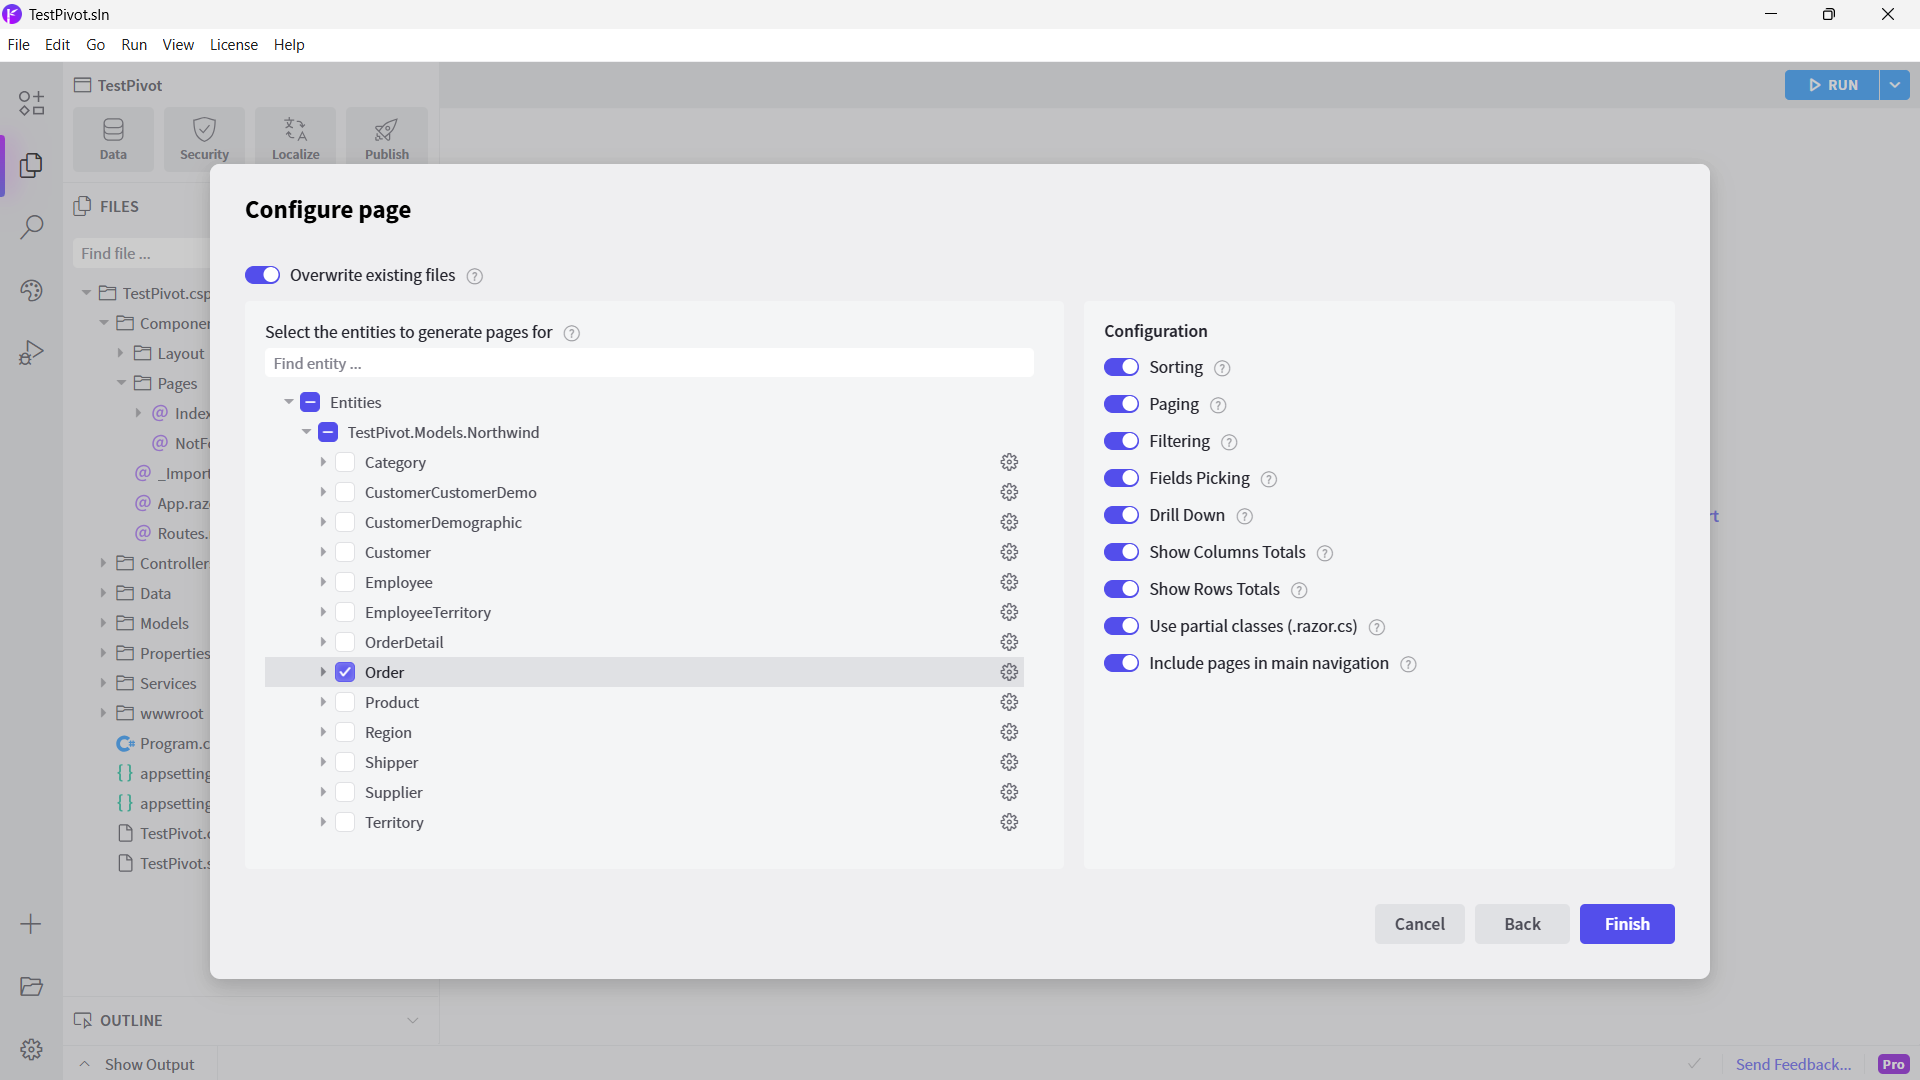The width and height of the screenshot is (1920, 1080).
Task: Open the dropdown arrow next to RUN
Action: click(1895, 85)
